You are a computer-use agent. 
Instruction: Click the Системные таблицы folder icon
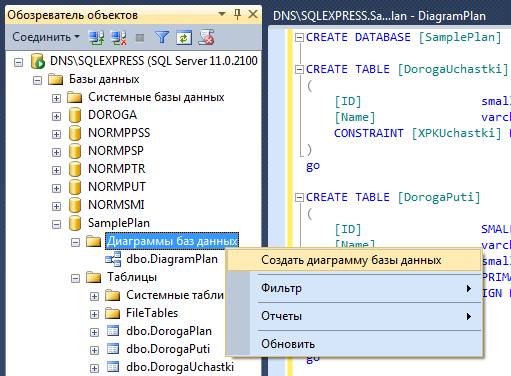(112, 295)
